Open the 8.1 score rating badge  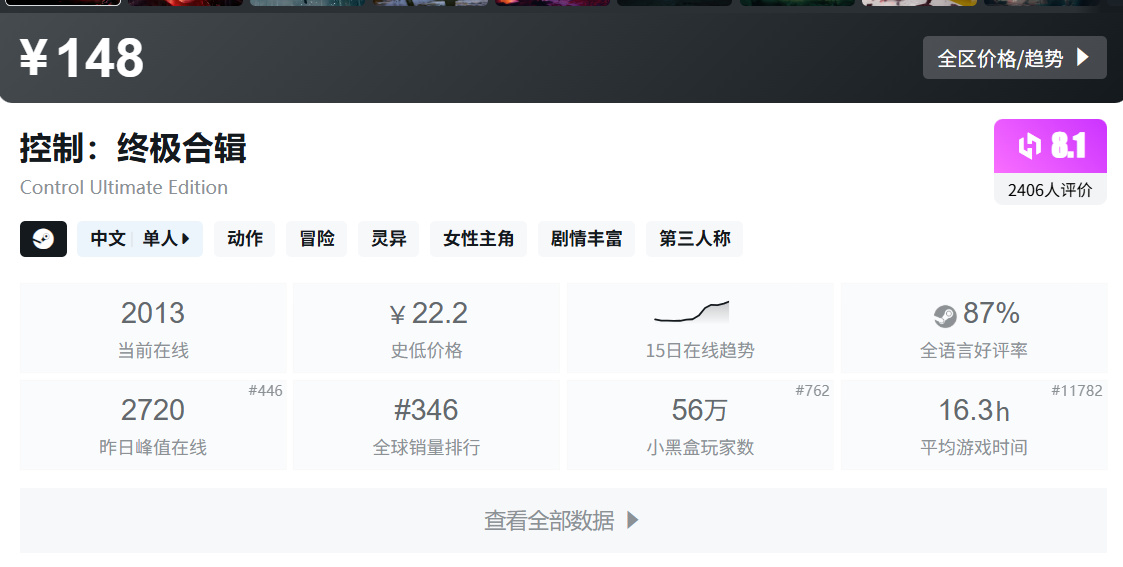[x=1050, y=146]
